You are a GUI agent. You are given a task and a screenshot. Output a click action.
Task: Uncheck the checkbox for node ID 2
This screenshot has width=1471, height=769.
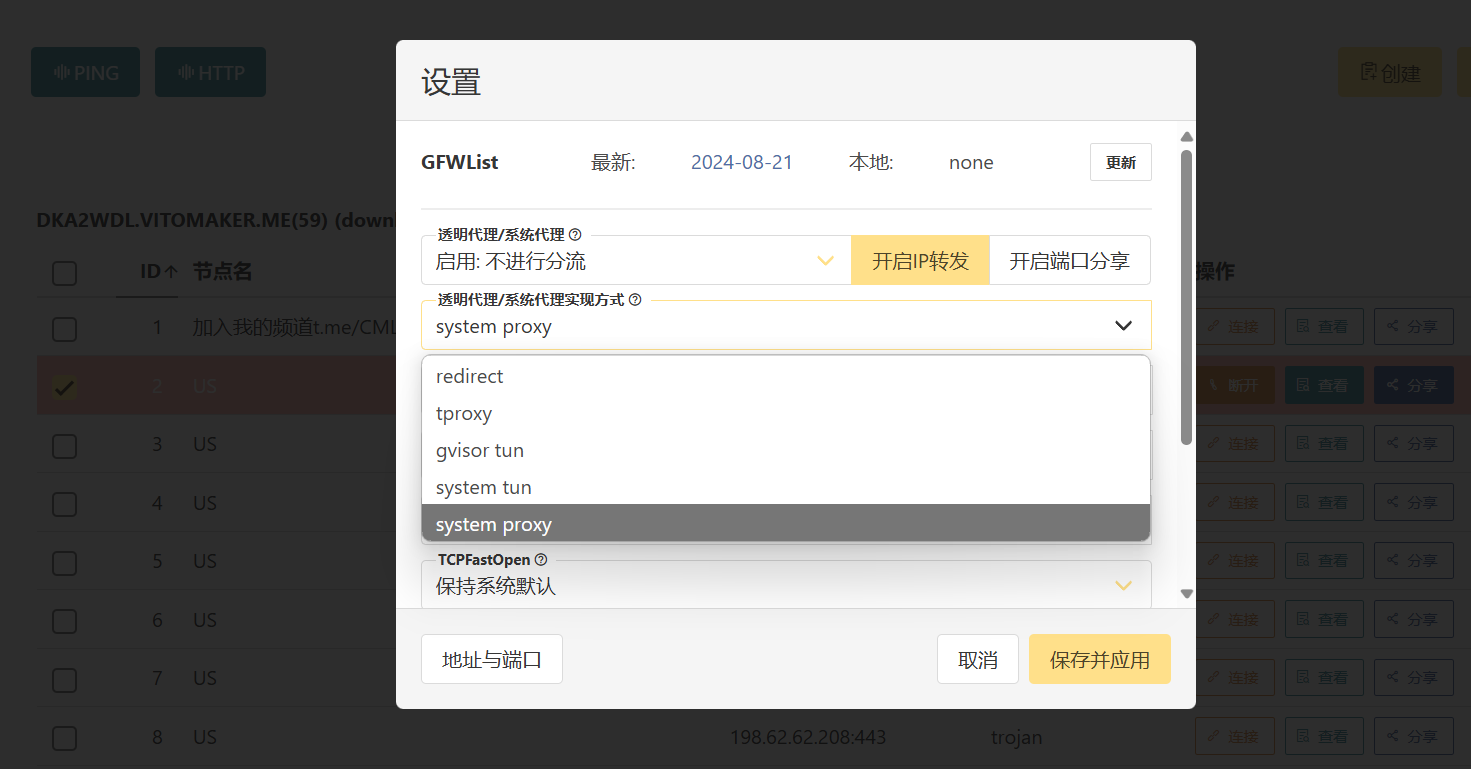point(64,386)
